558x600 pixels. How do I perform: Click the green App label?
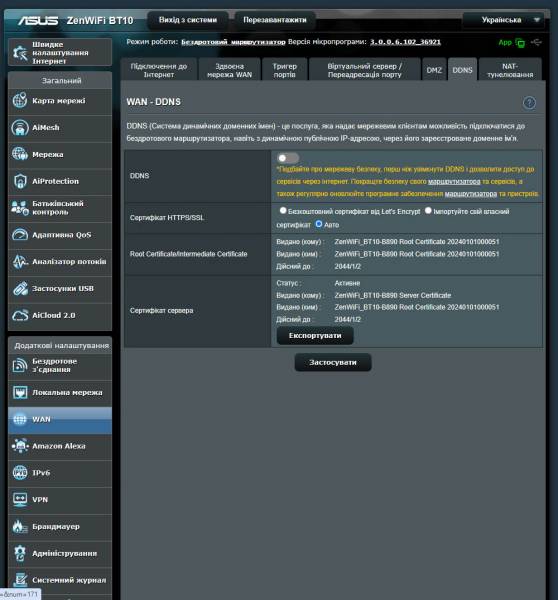tap(505, 42)
